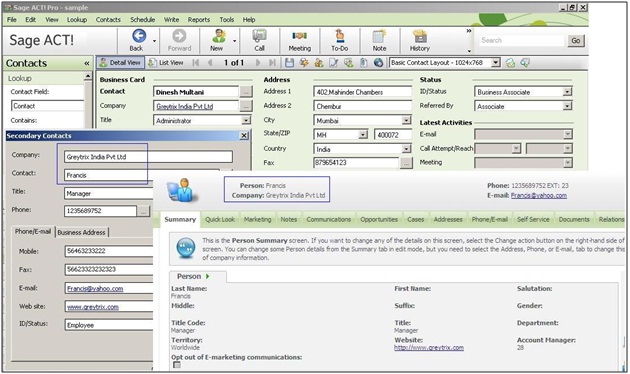Click the two-people icon in detail toolbar
This screenshot has height=374, width=630.
[319, 63]
